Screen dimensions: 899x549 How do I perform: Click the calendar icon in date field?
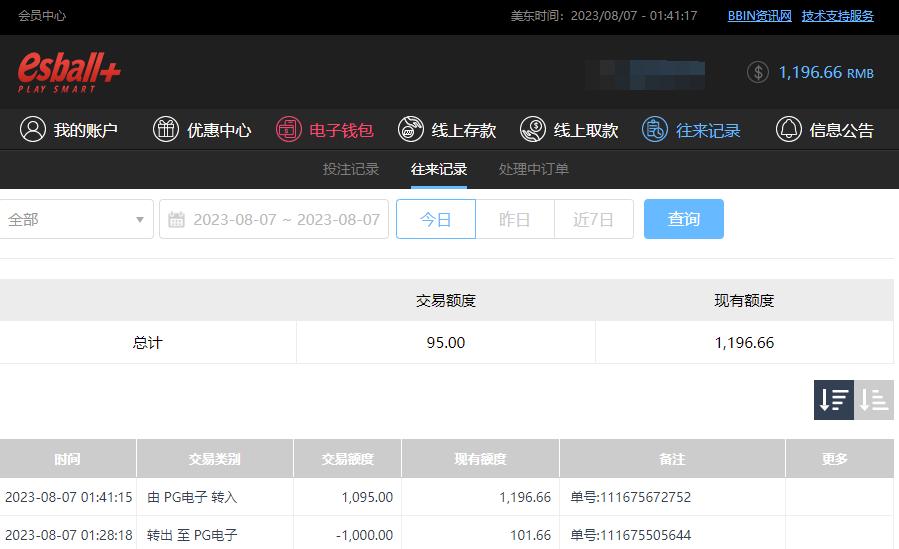(176, 219)
